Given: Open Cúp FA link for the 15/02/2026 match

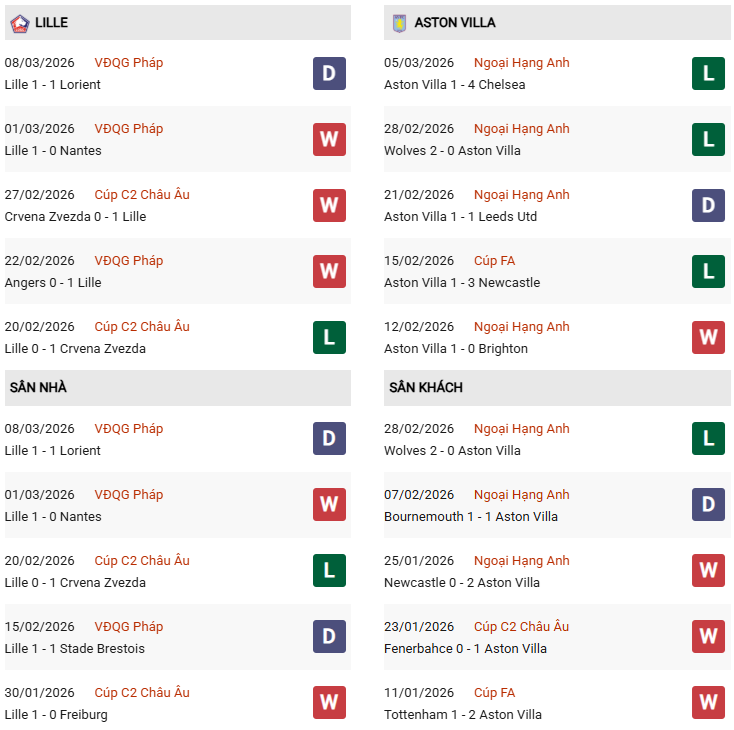Looking at the screenshot, I should coord(495,261).
